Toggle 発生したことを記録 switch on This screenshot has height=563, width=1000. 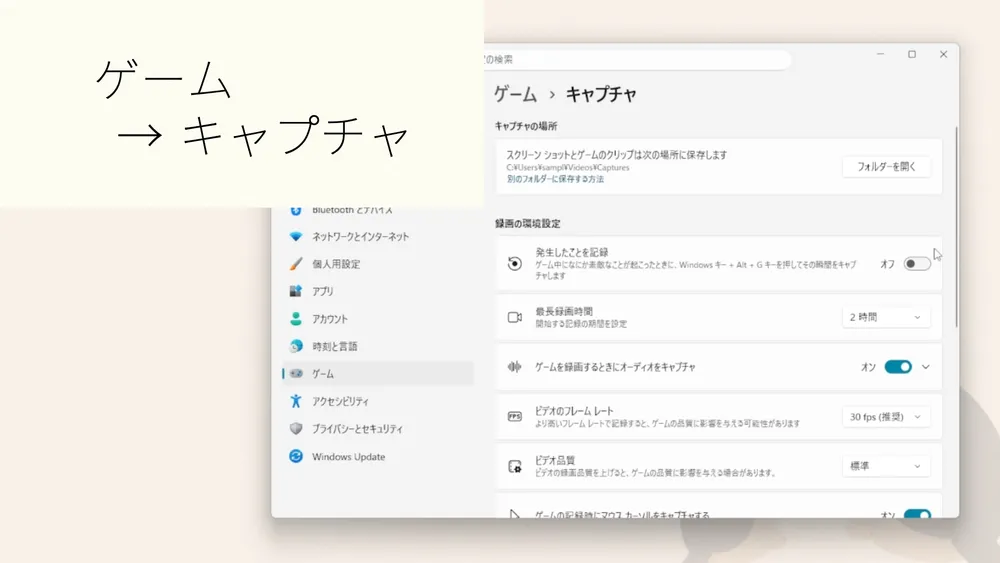pos(916,264)
